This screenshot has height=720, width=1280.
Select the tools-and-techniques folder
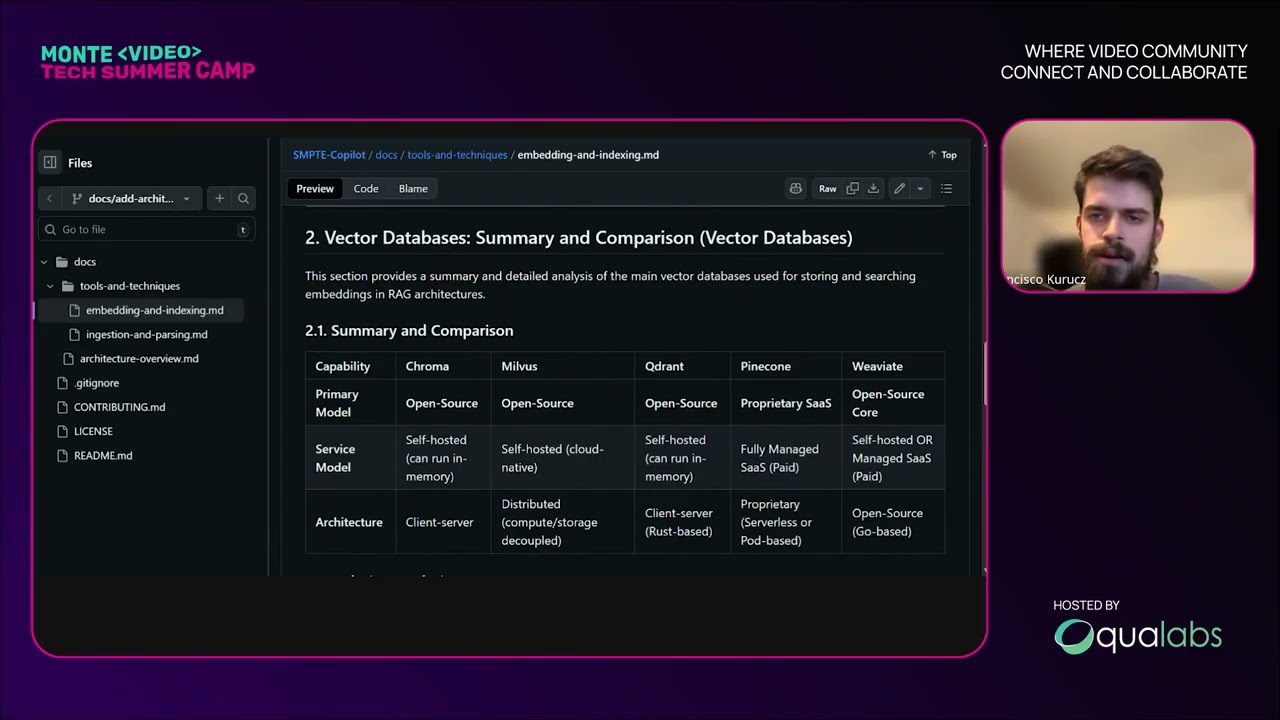(x=130, y=286)
